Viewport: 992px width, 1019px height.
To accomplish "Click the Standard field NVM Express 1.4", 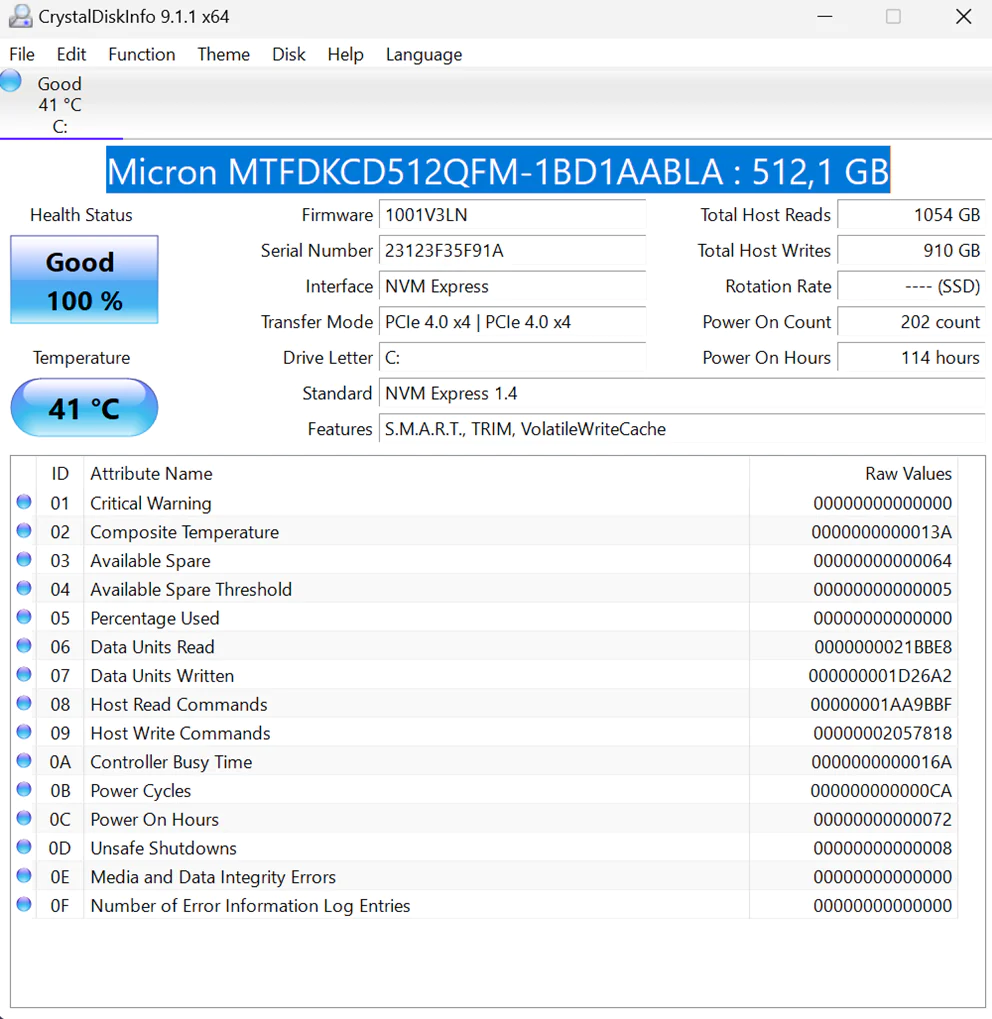I will [682, 394].
